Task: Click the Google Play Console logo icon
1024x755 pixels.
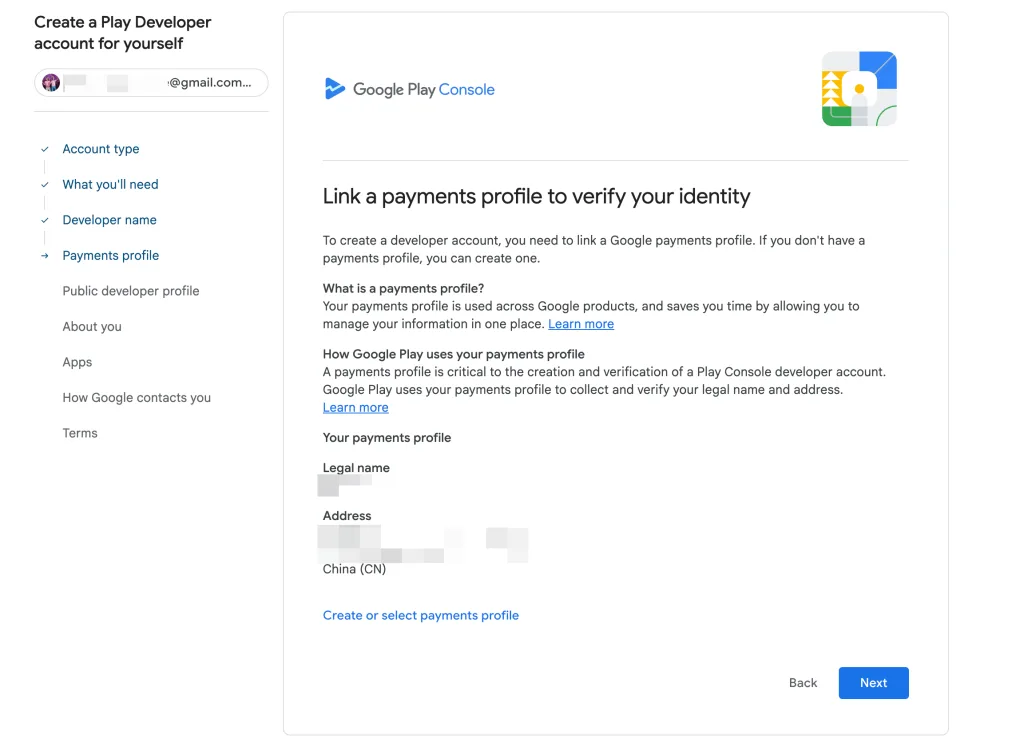Action: tap(335, 89)
